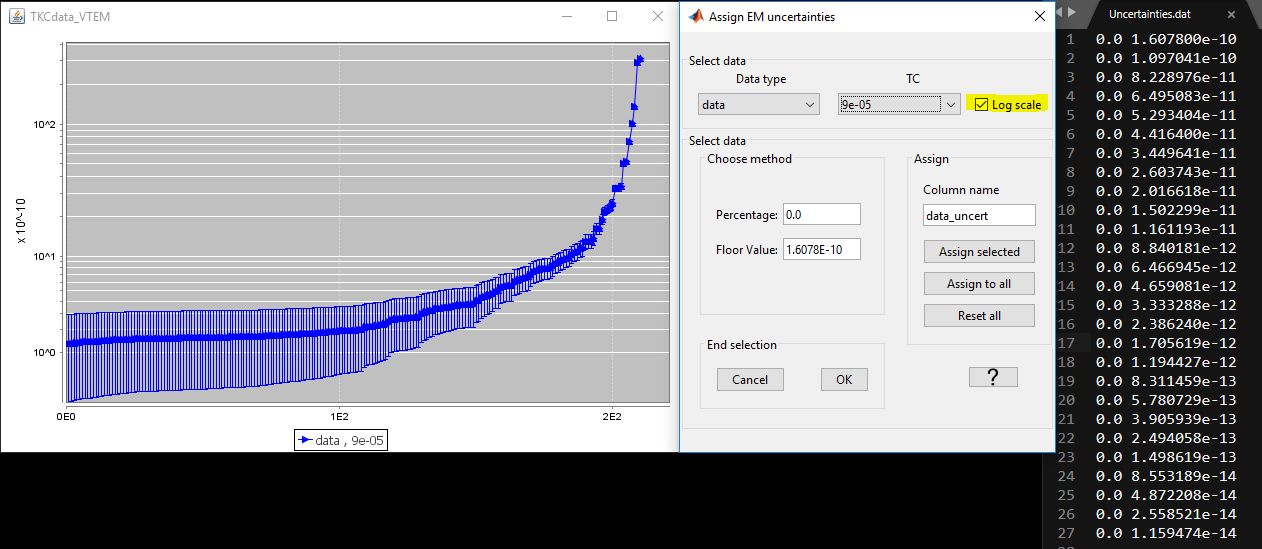Click the Floor Value input field

point(821,248)
